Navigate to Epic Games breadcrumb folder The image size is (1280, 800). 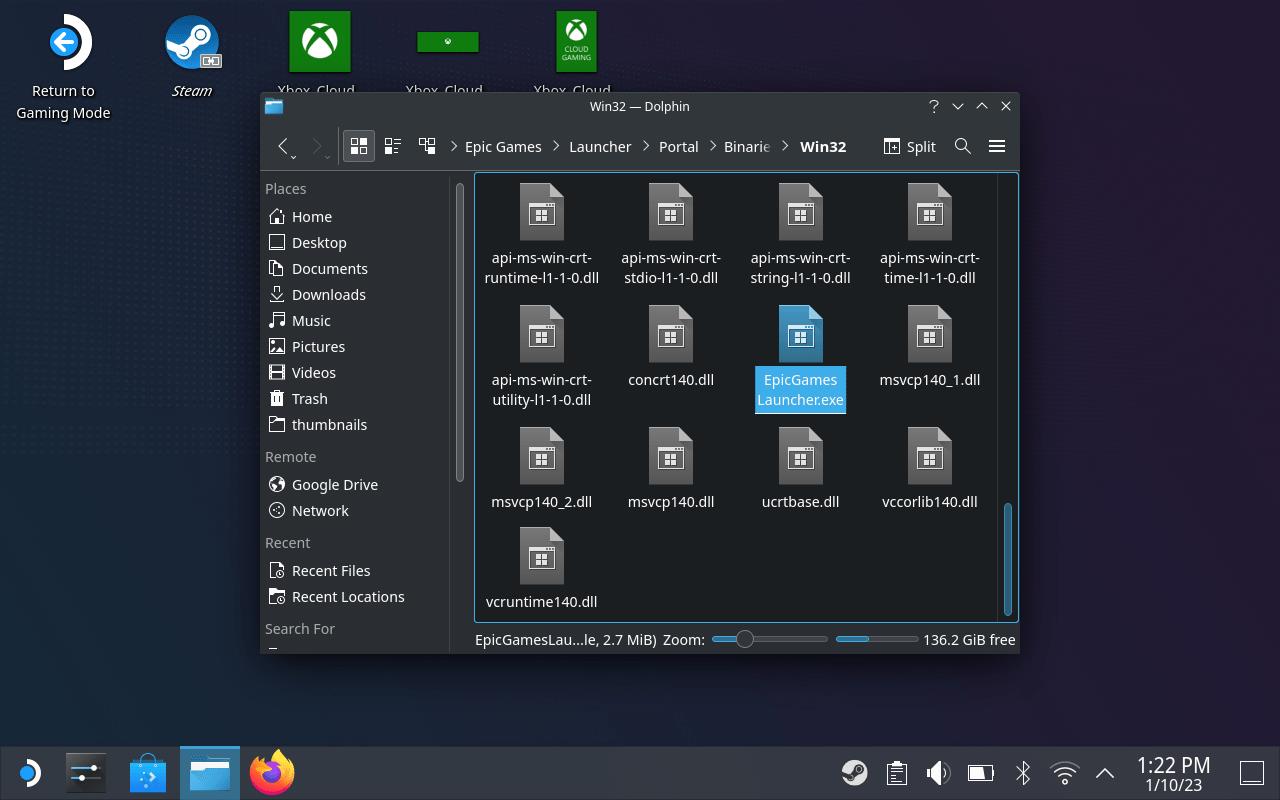coord(503,146)
